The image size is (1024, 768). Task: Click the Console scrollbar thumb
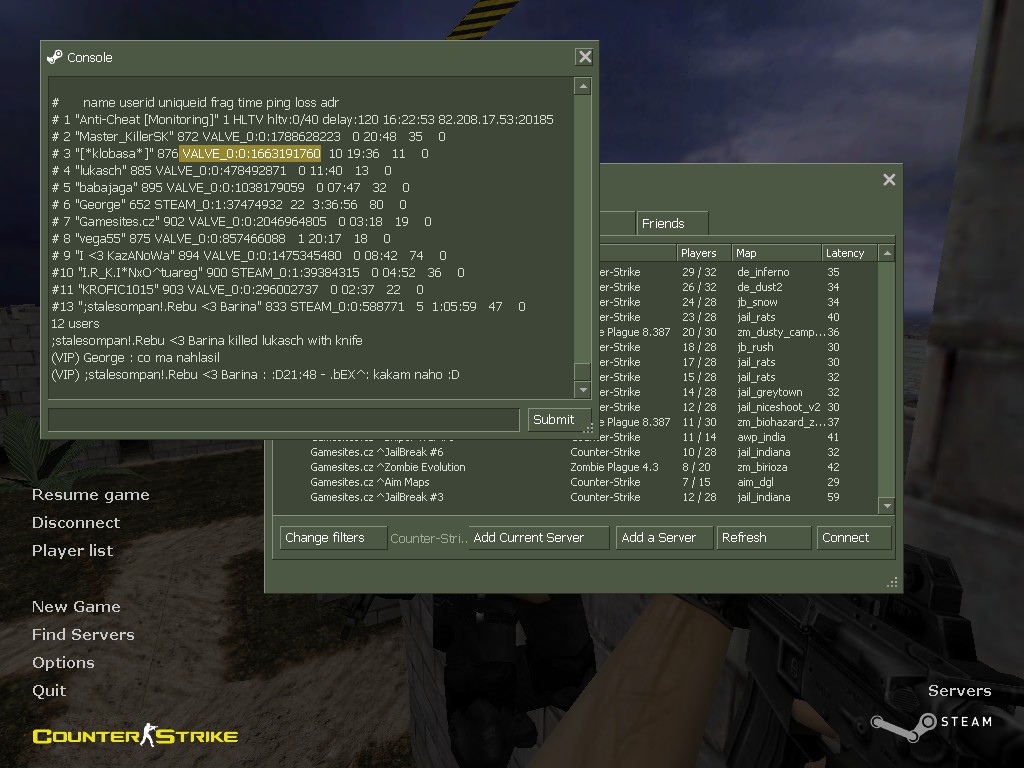(583, 371)
